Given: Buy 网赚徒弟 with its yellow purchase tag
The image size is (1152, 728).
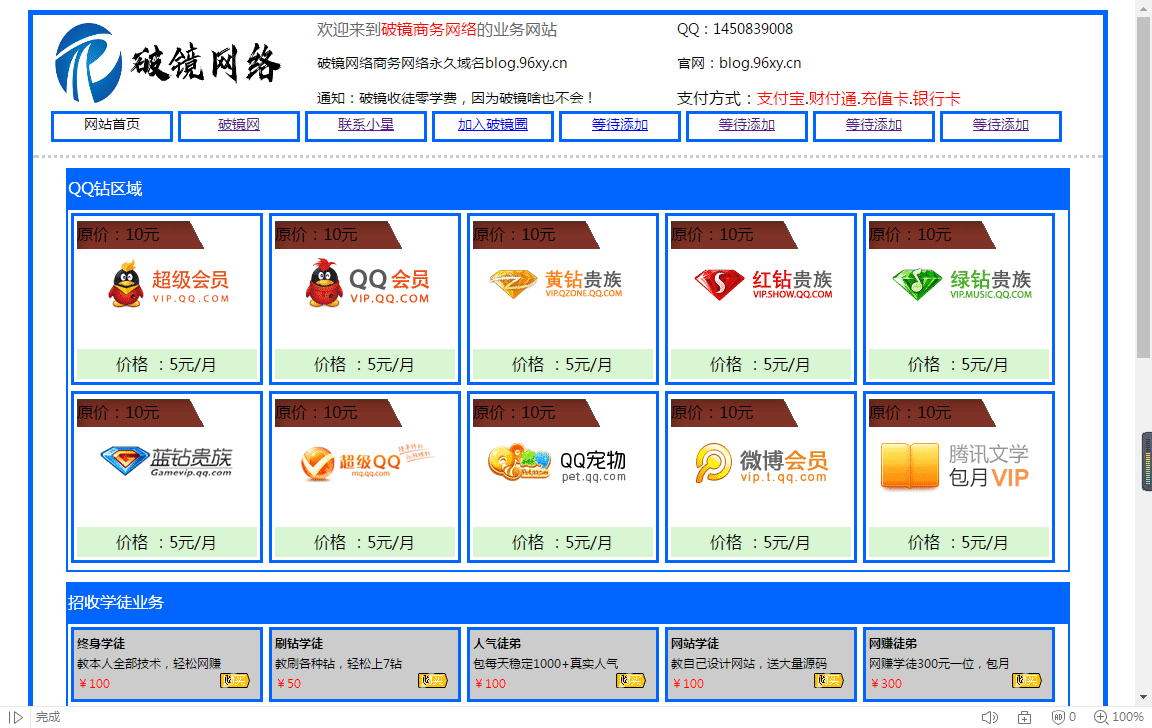Looking at the screenshot, I should (x=1027, y=681).
